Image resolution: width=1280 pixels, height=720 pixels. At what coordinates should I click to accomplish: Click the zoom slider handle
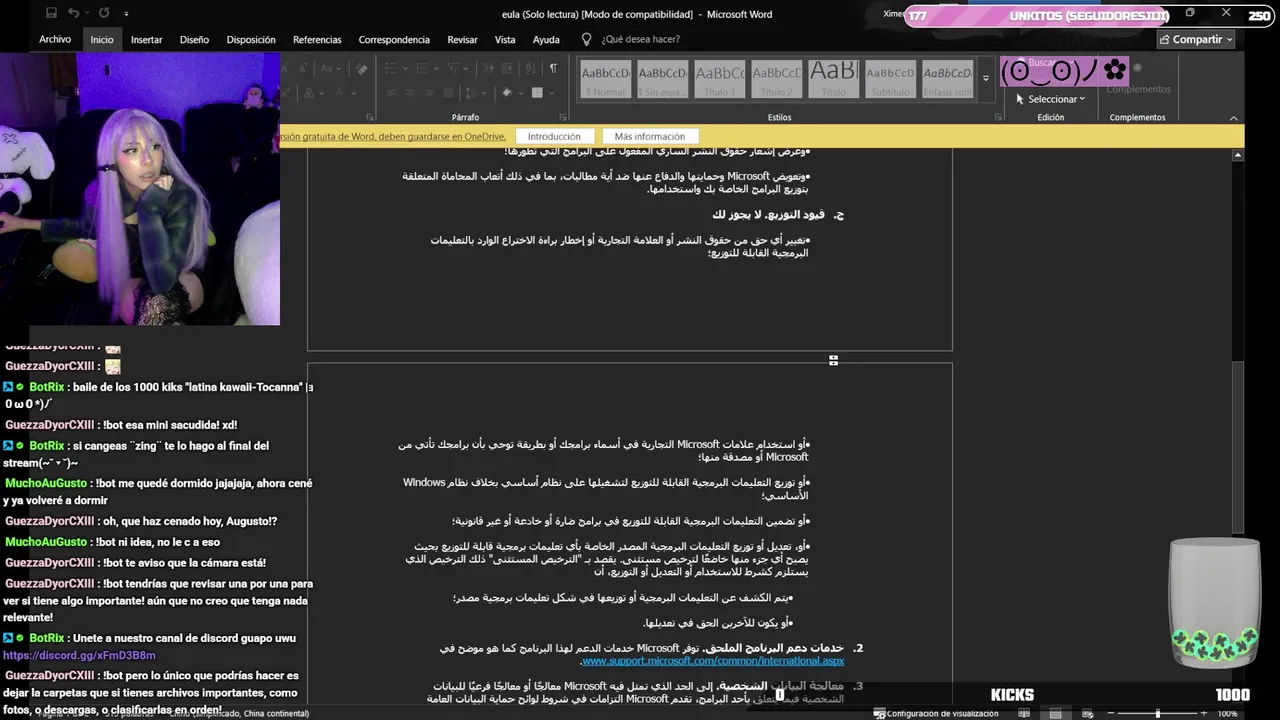(1158, 713)
